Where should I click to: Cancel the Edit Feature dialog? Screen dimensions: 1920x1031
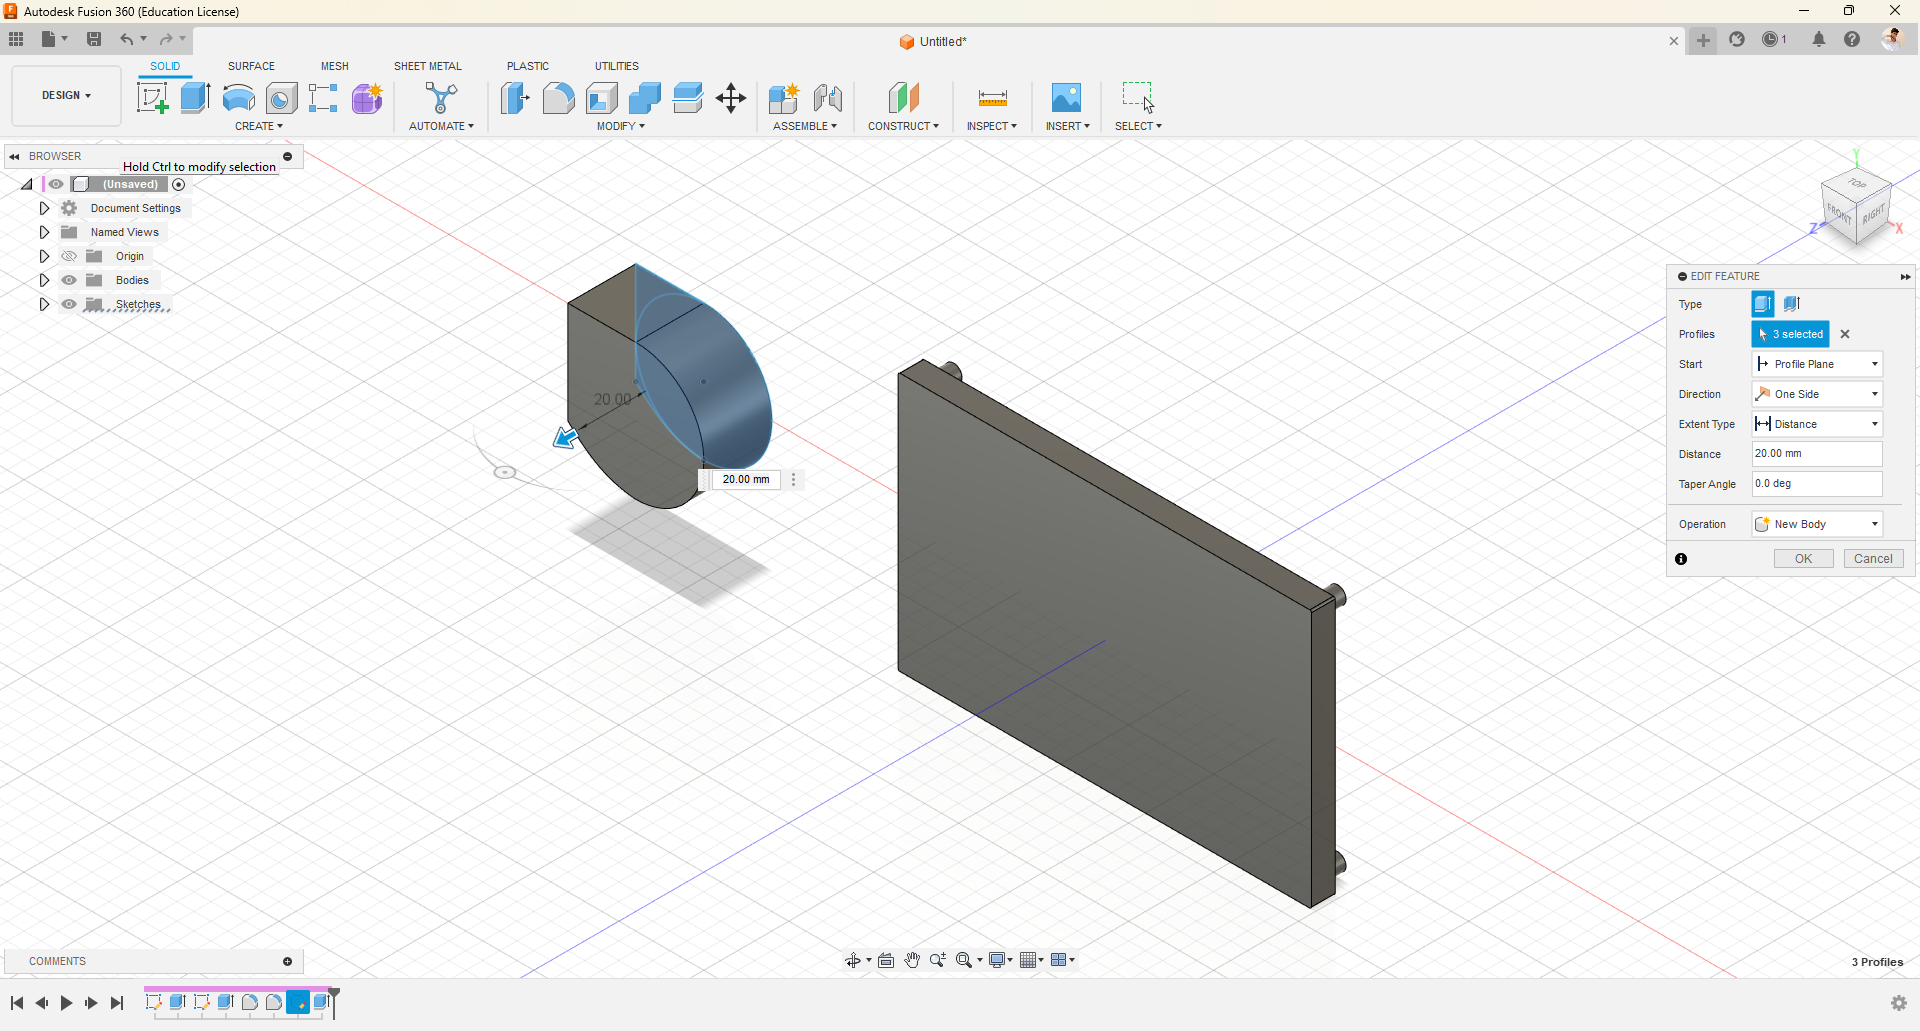1873,559
